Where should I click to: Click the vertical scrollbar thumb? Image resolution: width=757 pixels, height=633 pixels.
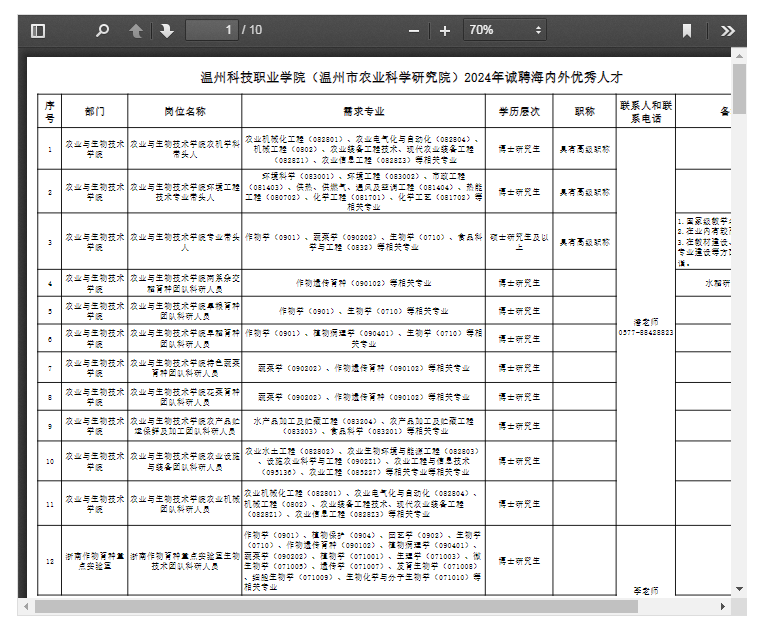pyautogui.click(x=739, y=89)
